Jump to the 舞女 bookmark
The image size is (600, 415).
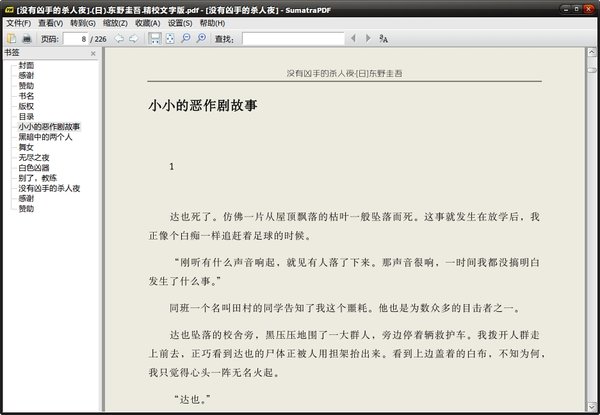(26, 147)
